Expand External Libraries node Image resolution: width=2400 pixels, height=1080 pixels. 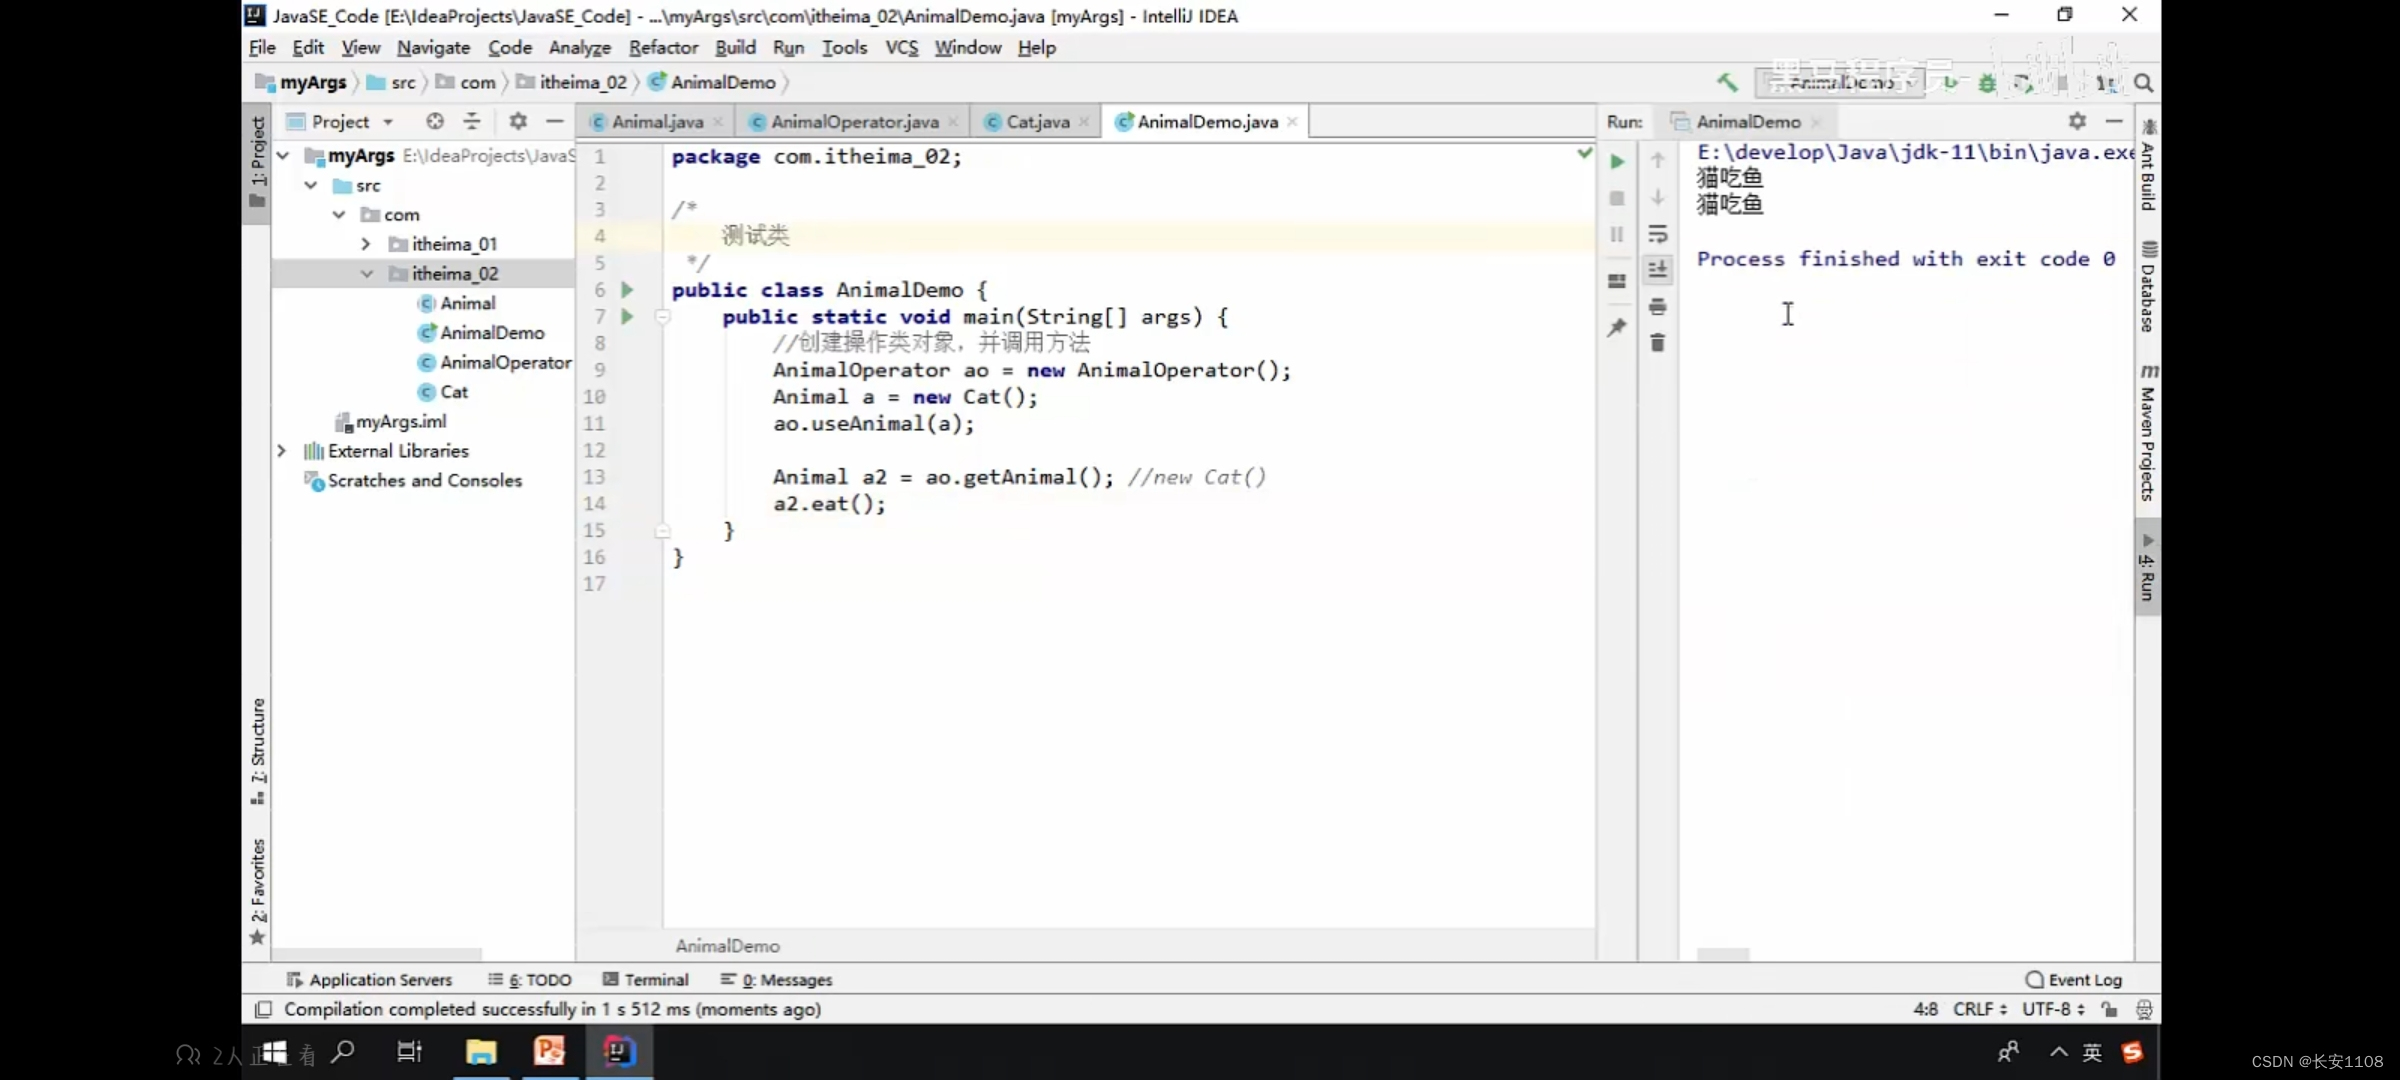tap(282, 451)
